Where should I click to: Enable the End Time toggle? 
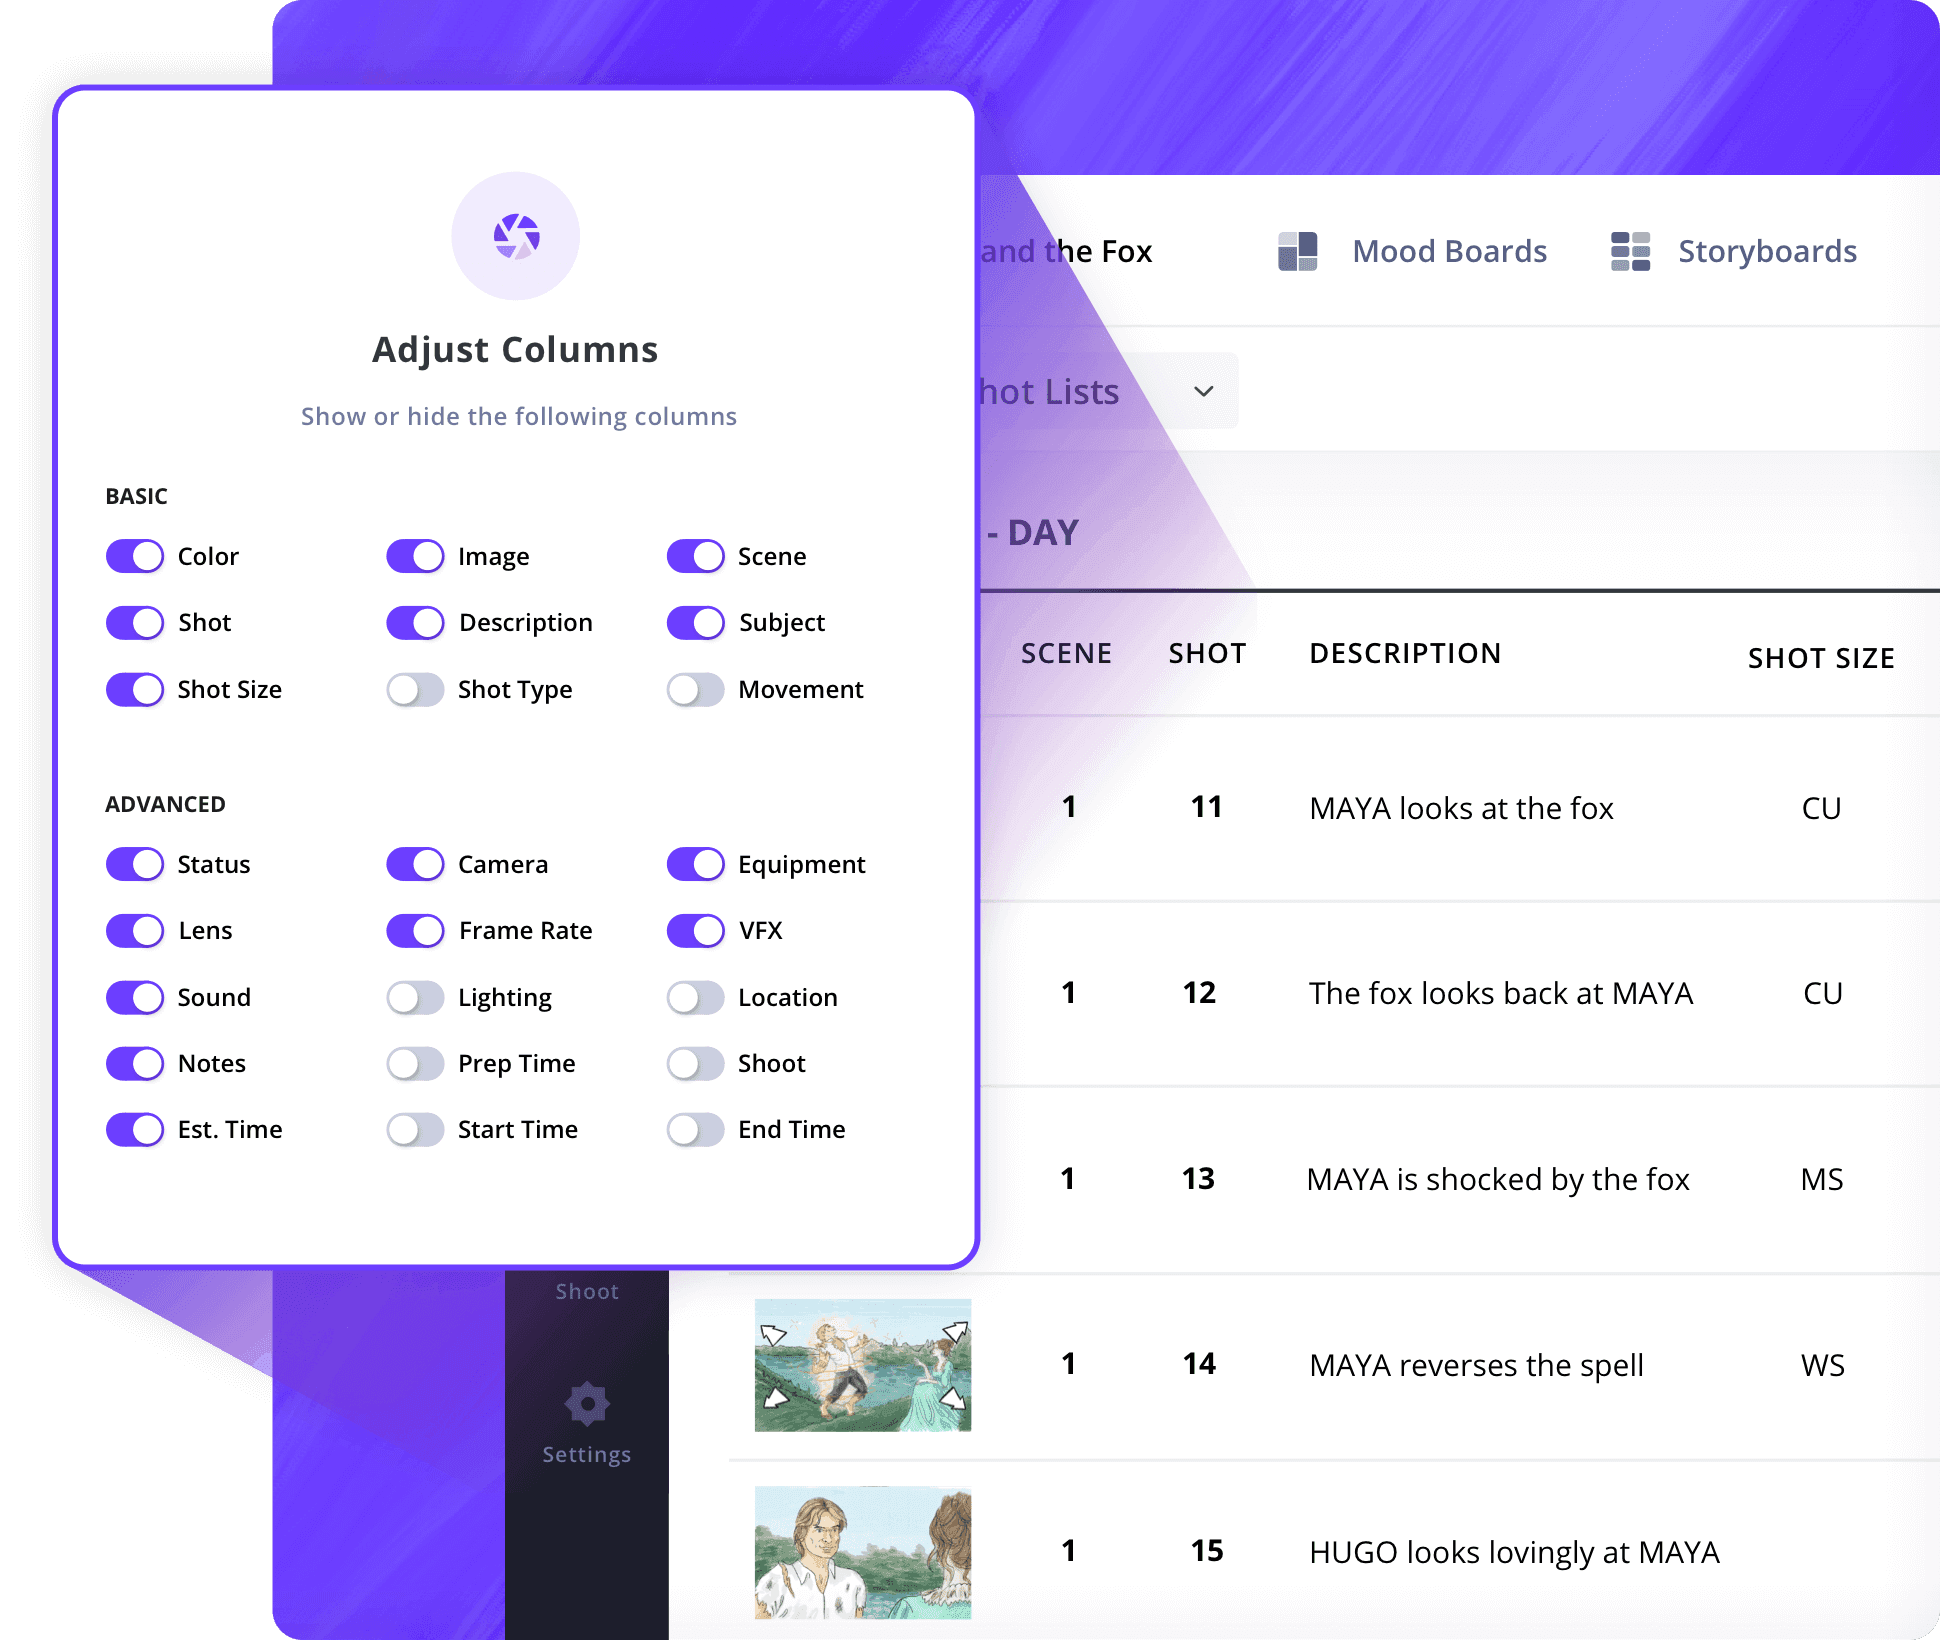point(695,1129)
